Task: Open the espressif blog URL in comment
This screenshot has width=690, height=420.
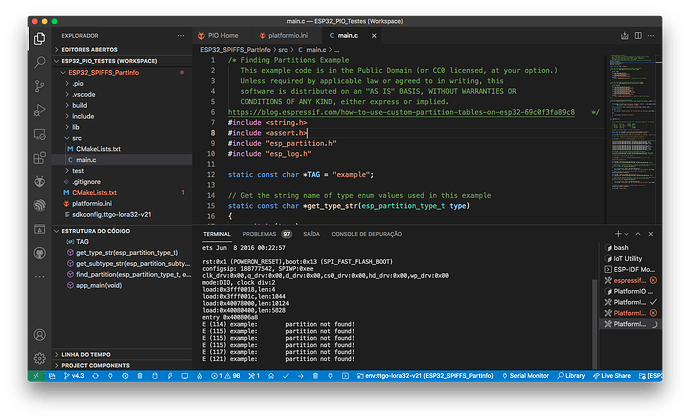Action: [401, 112]
